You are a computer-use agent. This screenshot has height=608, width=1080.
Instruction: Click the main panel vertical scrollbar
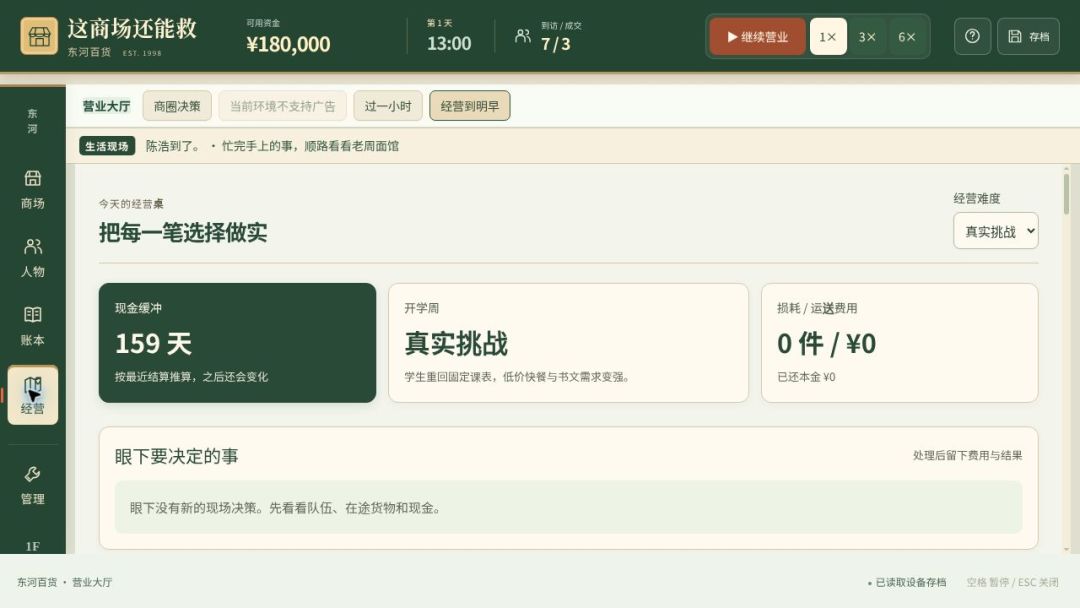(1066, 194)
